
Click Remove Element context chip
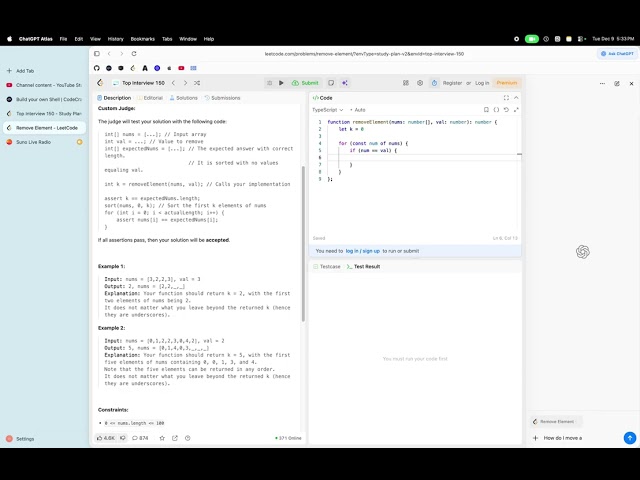pyautogui.click(x=556, y=421)
